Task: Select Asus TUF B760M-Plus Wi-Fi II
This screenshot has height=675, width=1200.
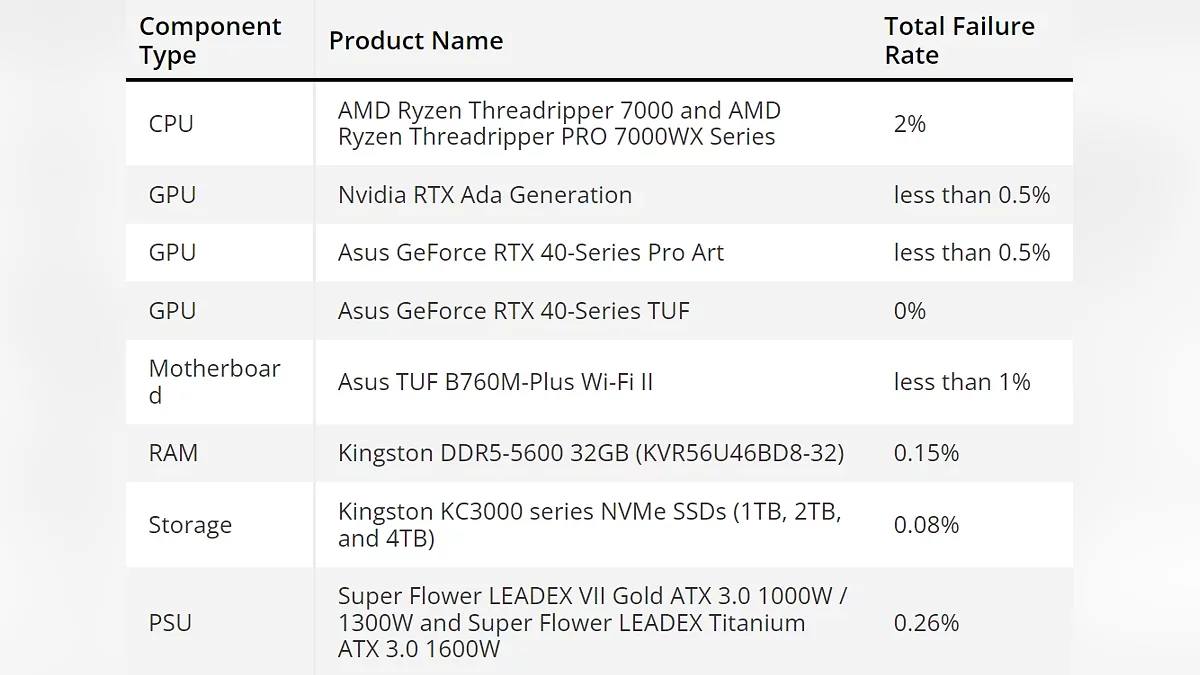Action: [496, 382]
